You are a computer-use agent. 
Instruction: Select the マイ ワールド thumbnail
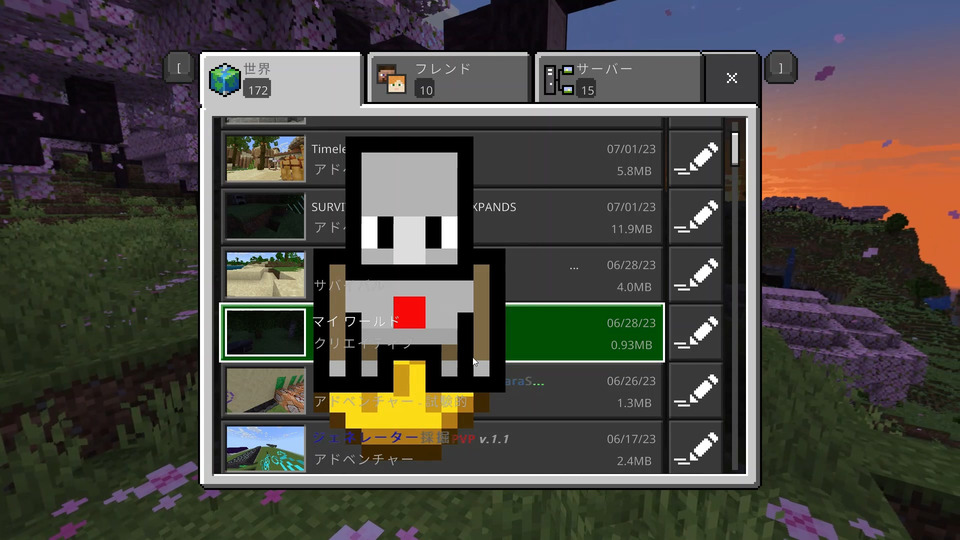pos(265,333)
